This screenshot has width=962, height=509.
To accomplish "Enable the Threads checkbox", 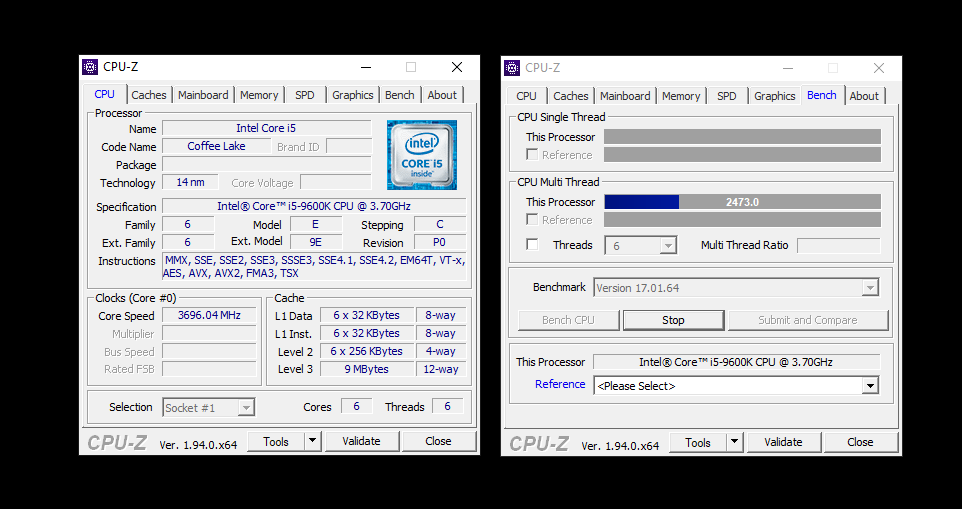I will (532, 245).
